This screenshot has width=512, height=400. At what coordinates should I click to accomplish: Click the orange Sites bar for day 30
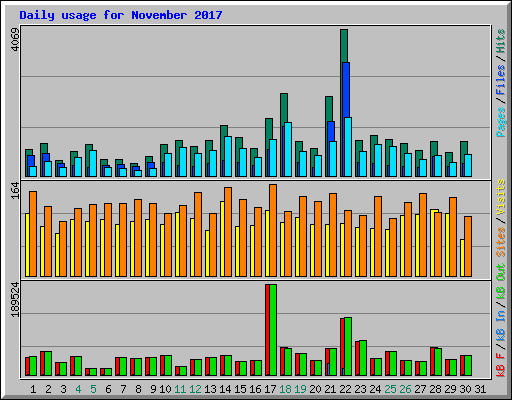[468, 246]
